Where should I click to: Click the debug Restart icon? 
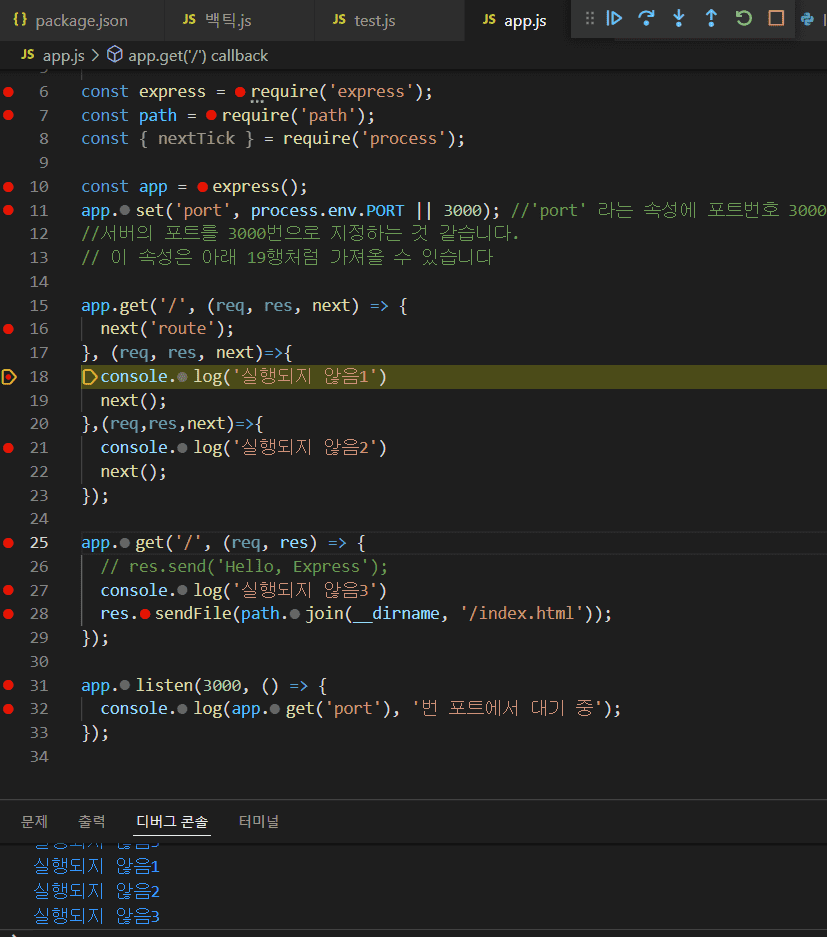(x=743, y=19)
